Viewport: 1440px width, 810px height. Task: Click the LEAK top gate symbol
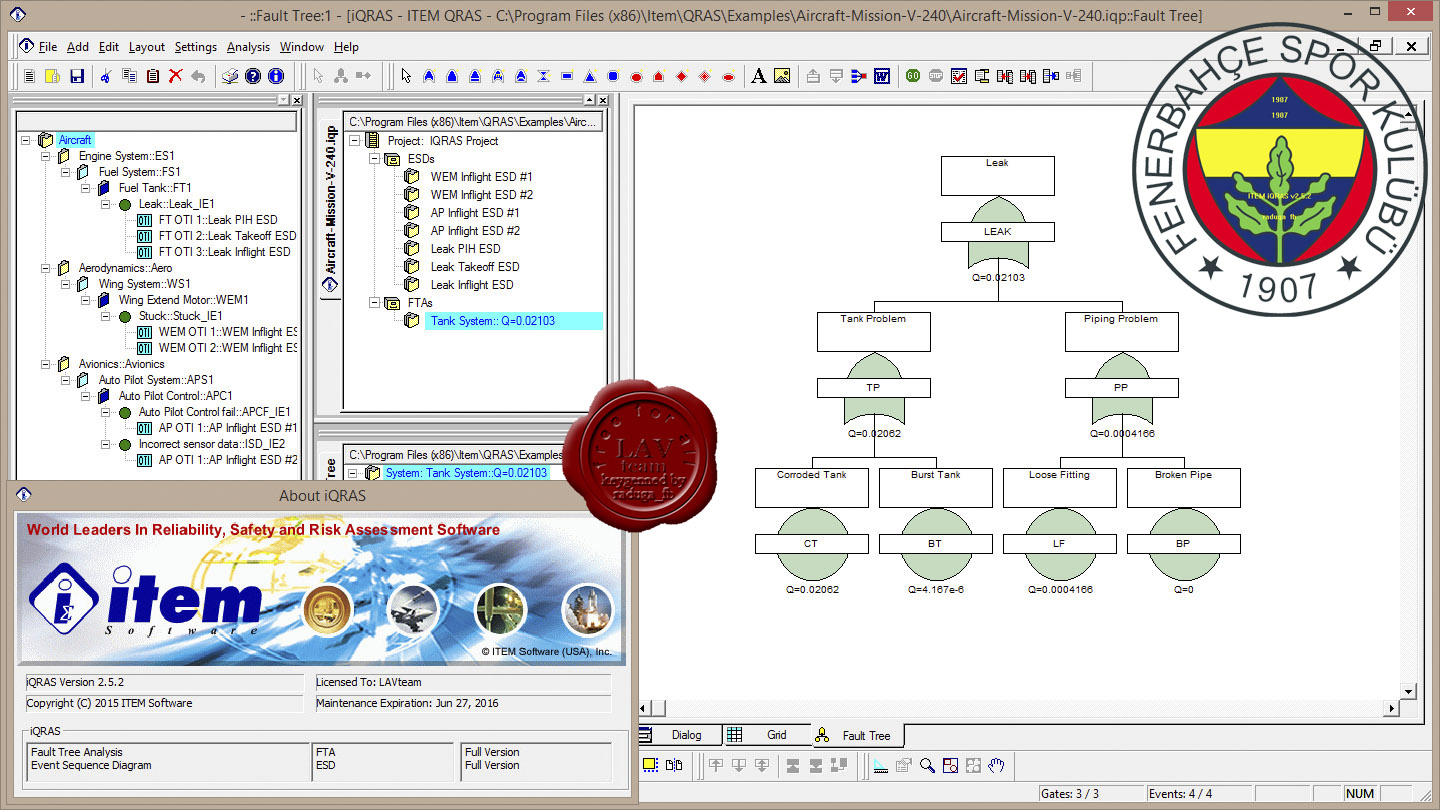(x=997, y=232)
